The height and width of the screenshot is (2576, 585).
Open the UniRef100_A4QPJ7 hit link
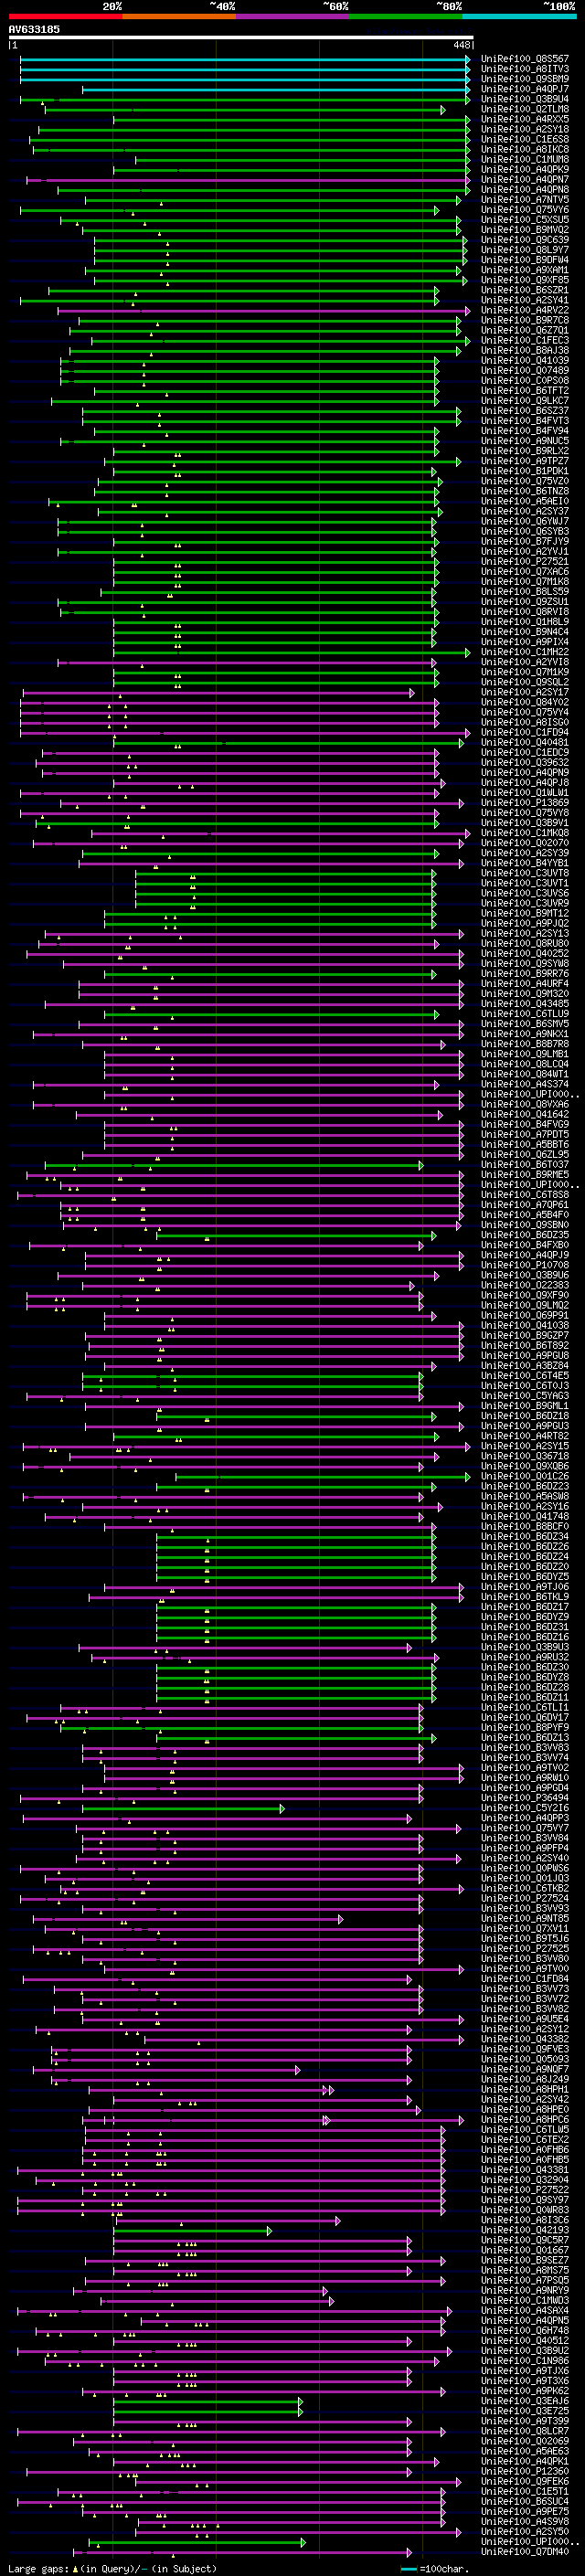(x=525, y=89)
